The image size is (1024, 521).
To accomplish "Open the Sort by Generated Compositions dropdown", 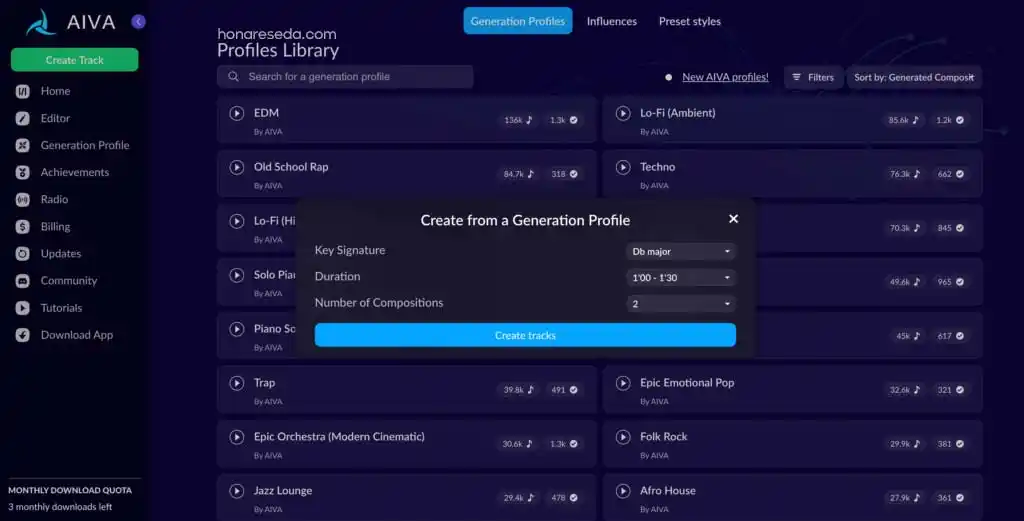I will coord(914,77).
